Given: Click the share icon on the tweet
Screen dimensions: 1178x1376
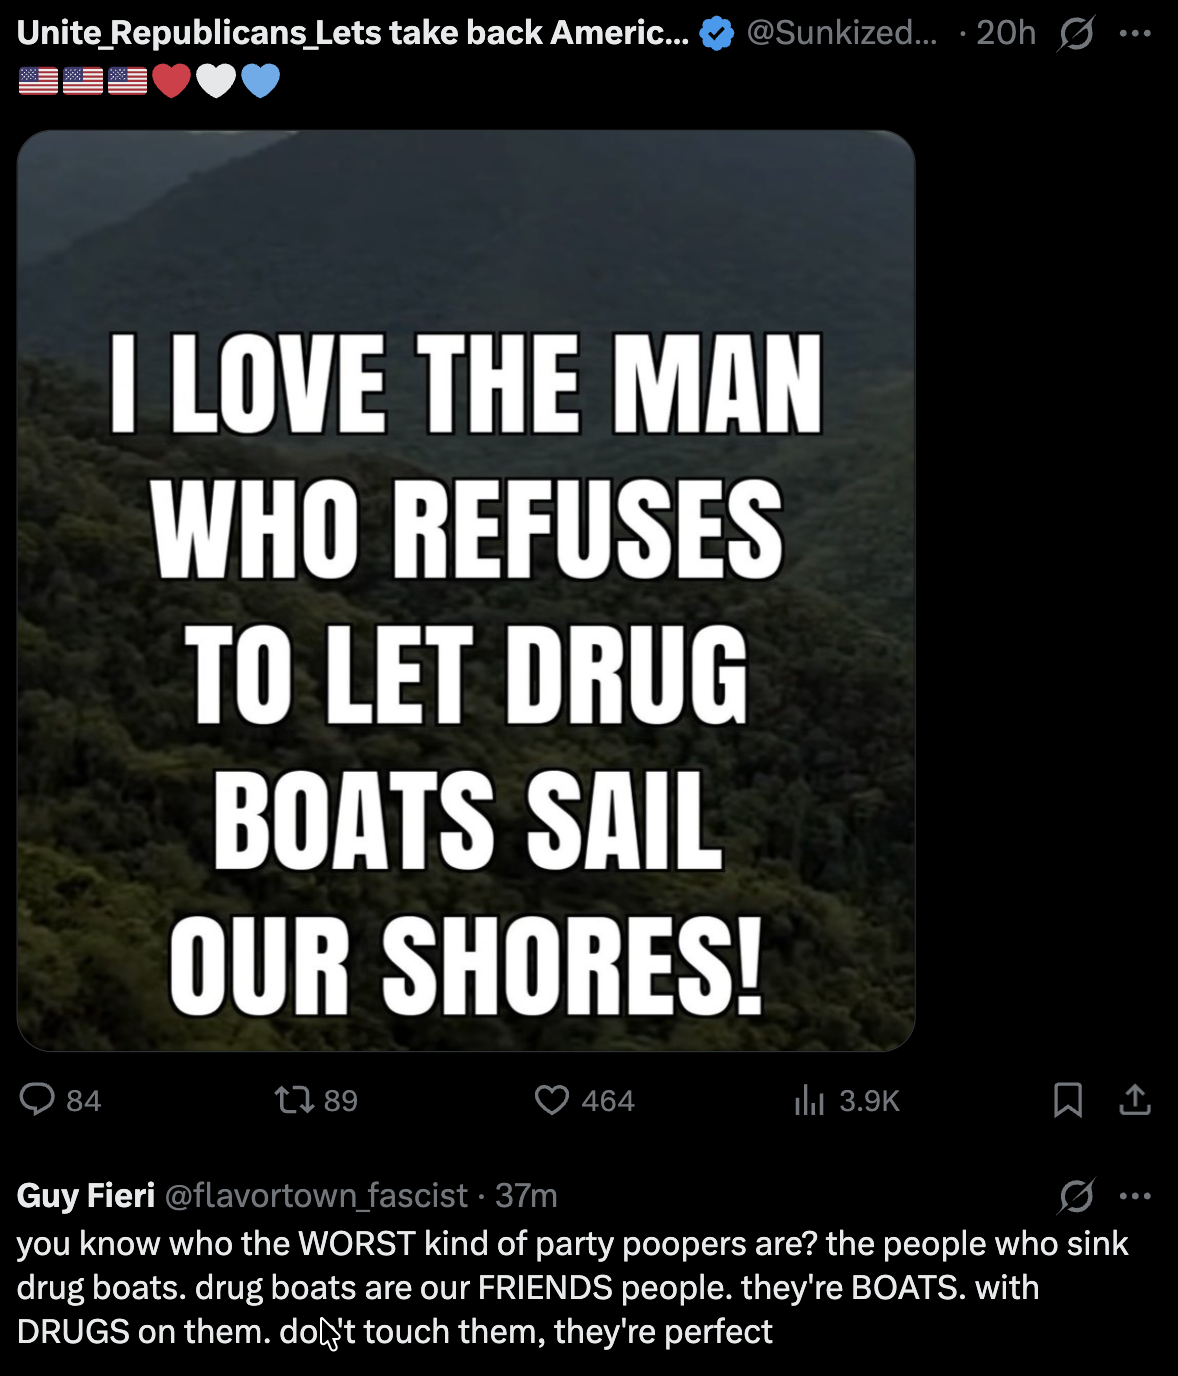Looking at the screenshot, I should coord(1135,1100).
